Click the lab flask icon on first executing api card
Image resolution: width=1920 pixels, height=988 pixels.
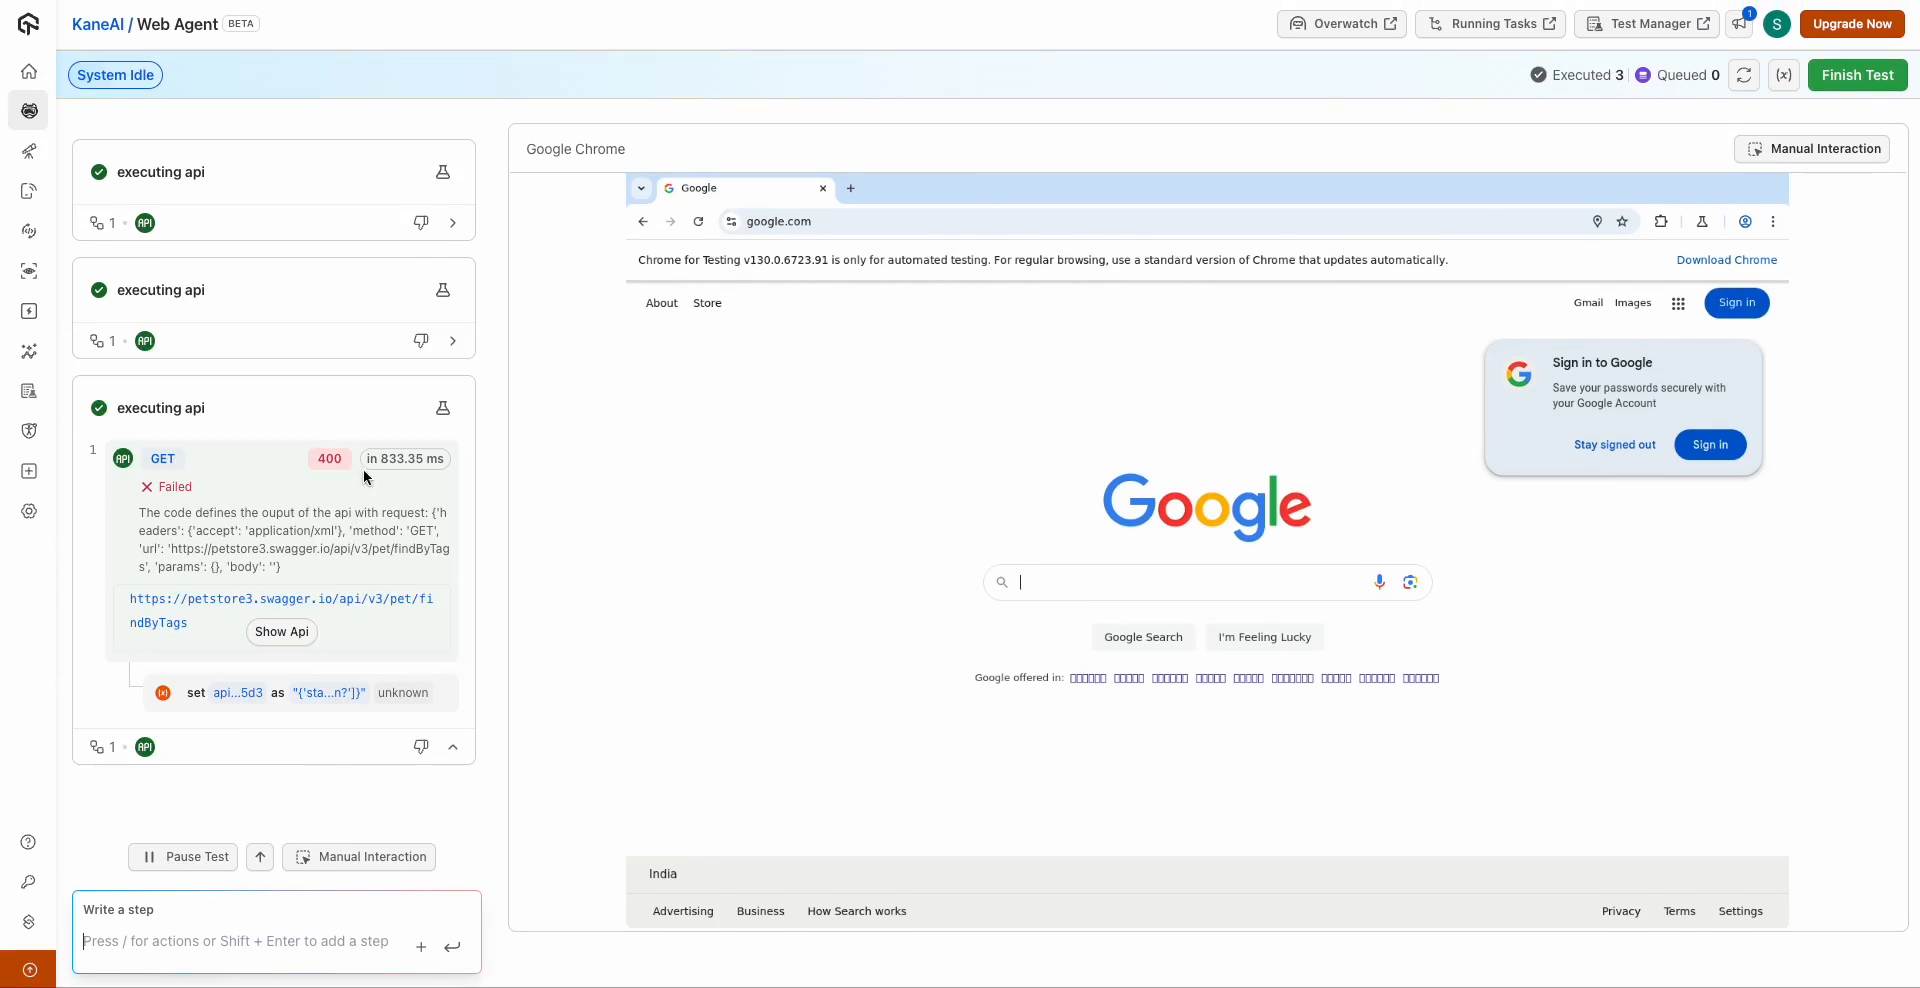pos(443,172)
